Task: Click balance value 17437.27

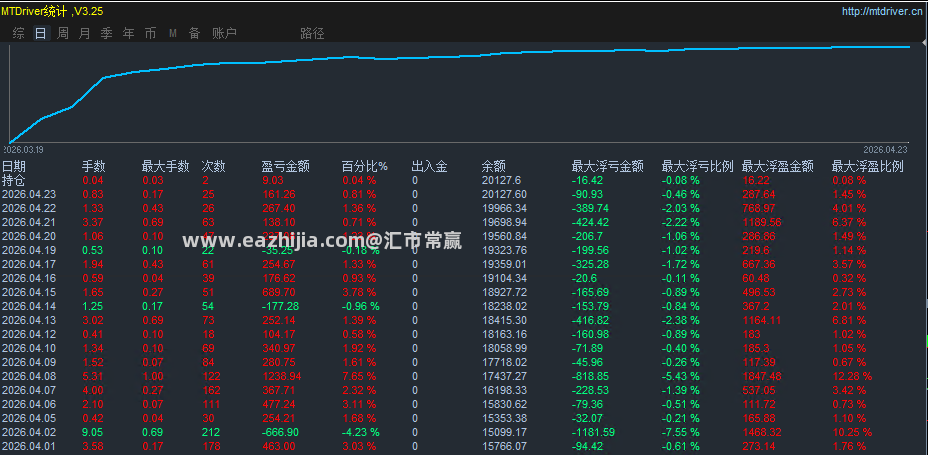Action: [504, 376]
